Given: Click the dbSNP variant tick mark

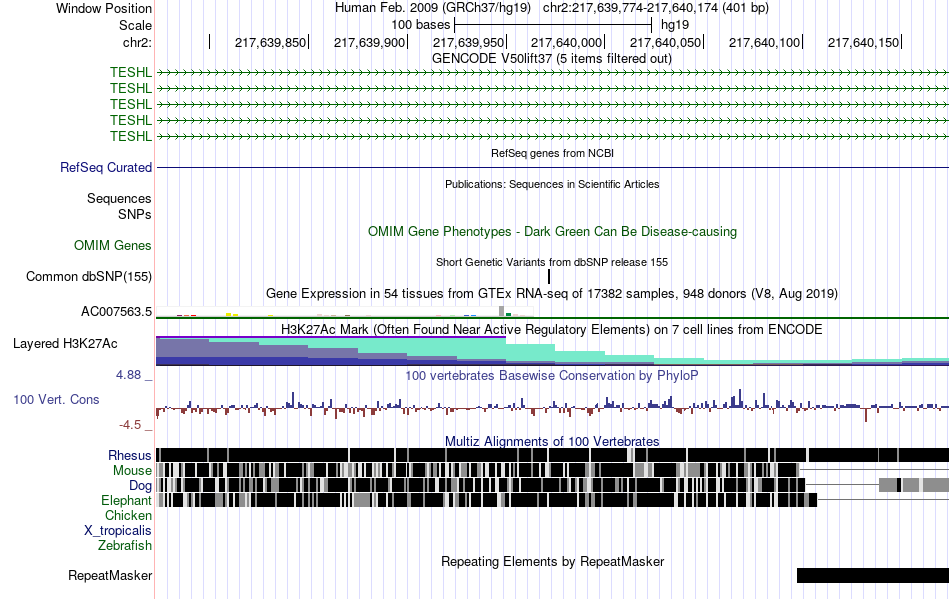Looking at the screenshot, I should [549, 277].
